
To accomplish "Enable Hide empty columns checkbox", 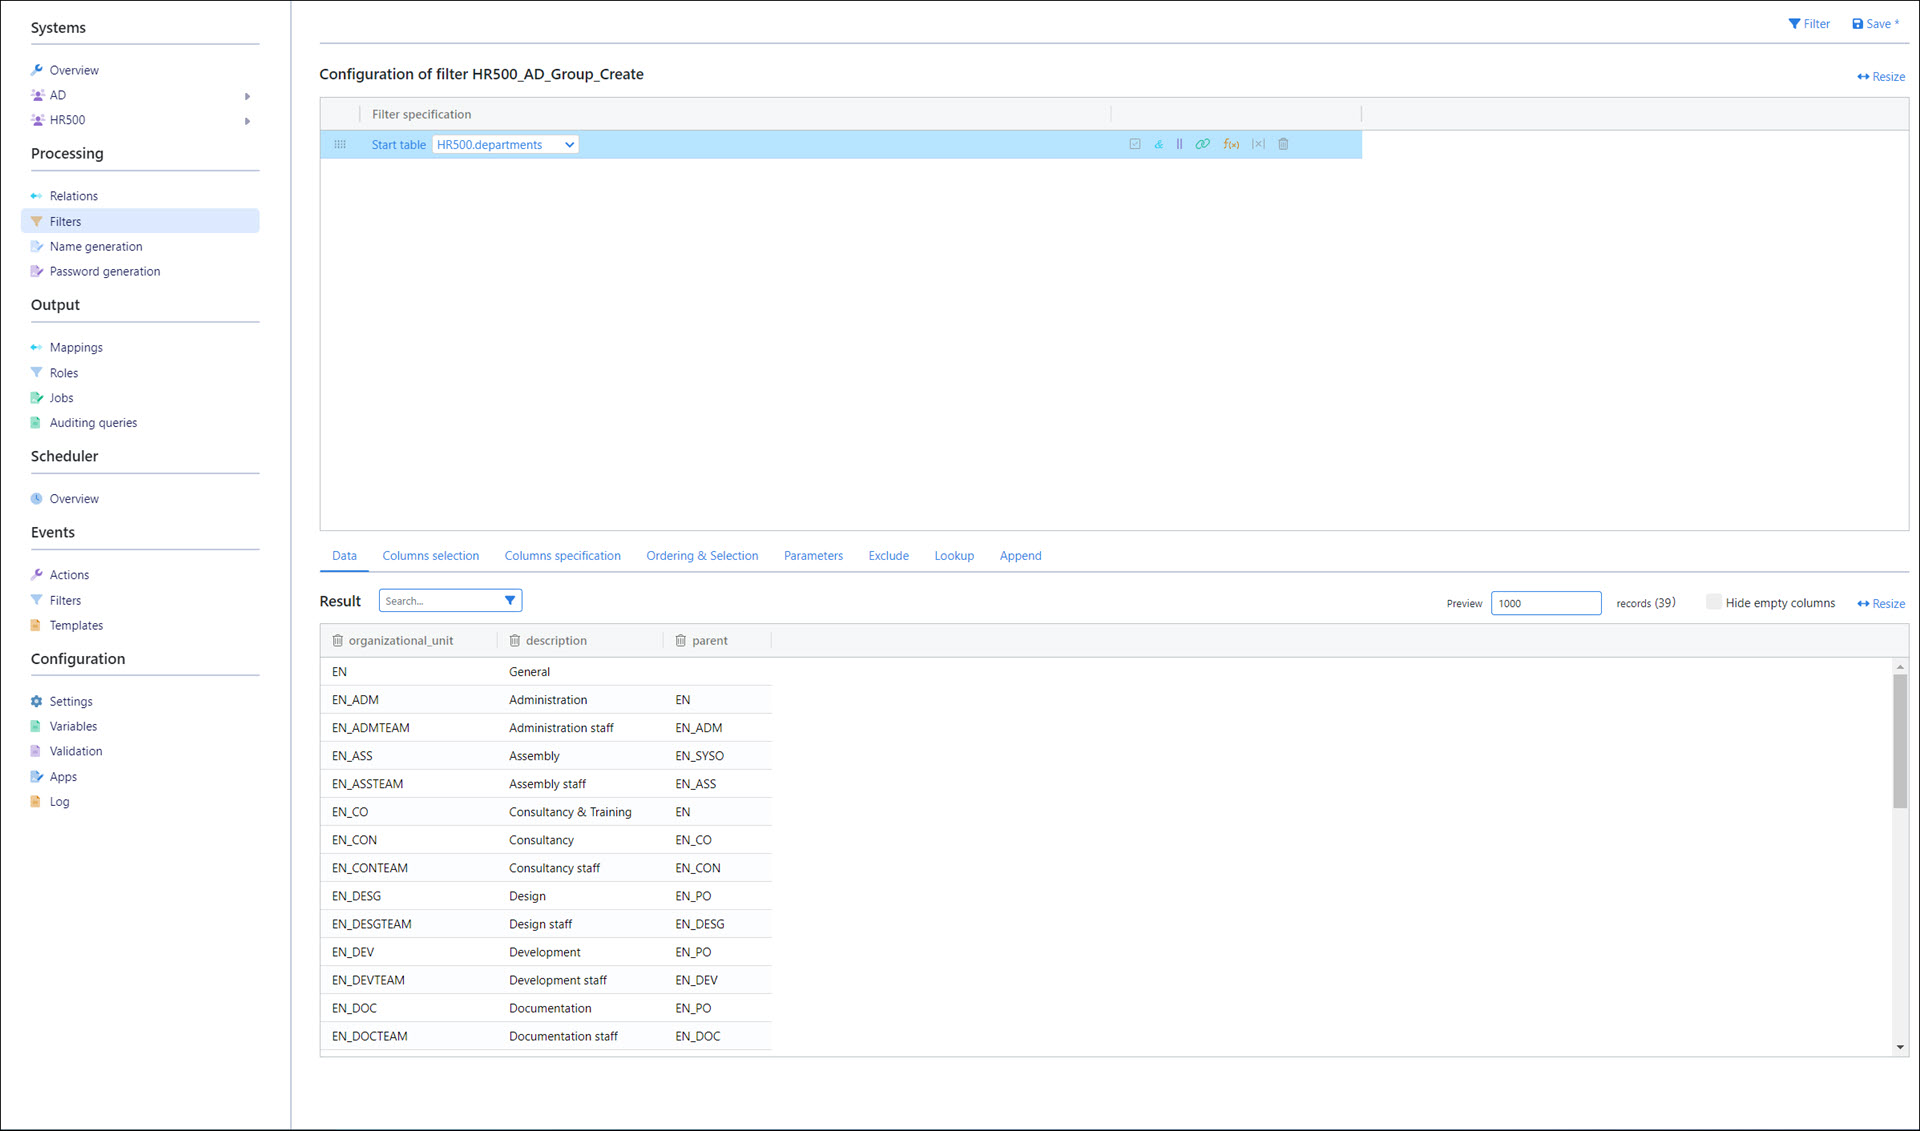I will (1714, 602).
